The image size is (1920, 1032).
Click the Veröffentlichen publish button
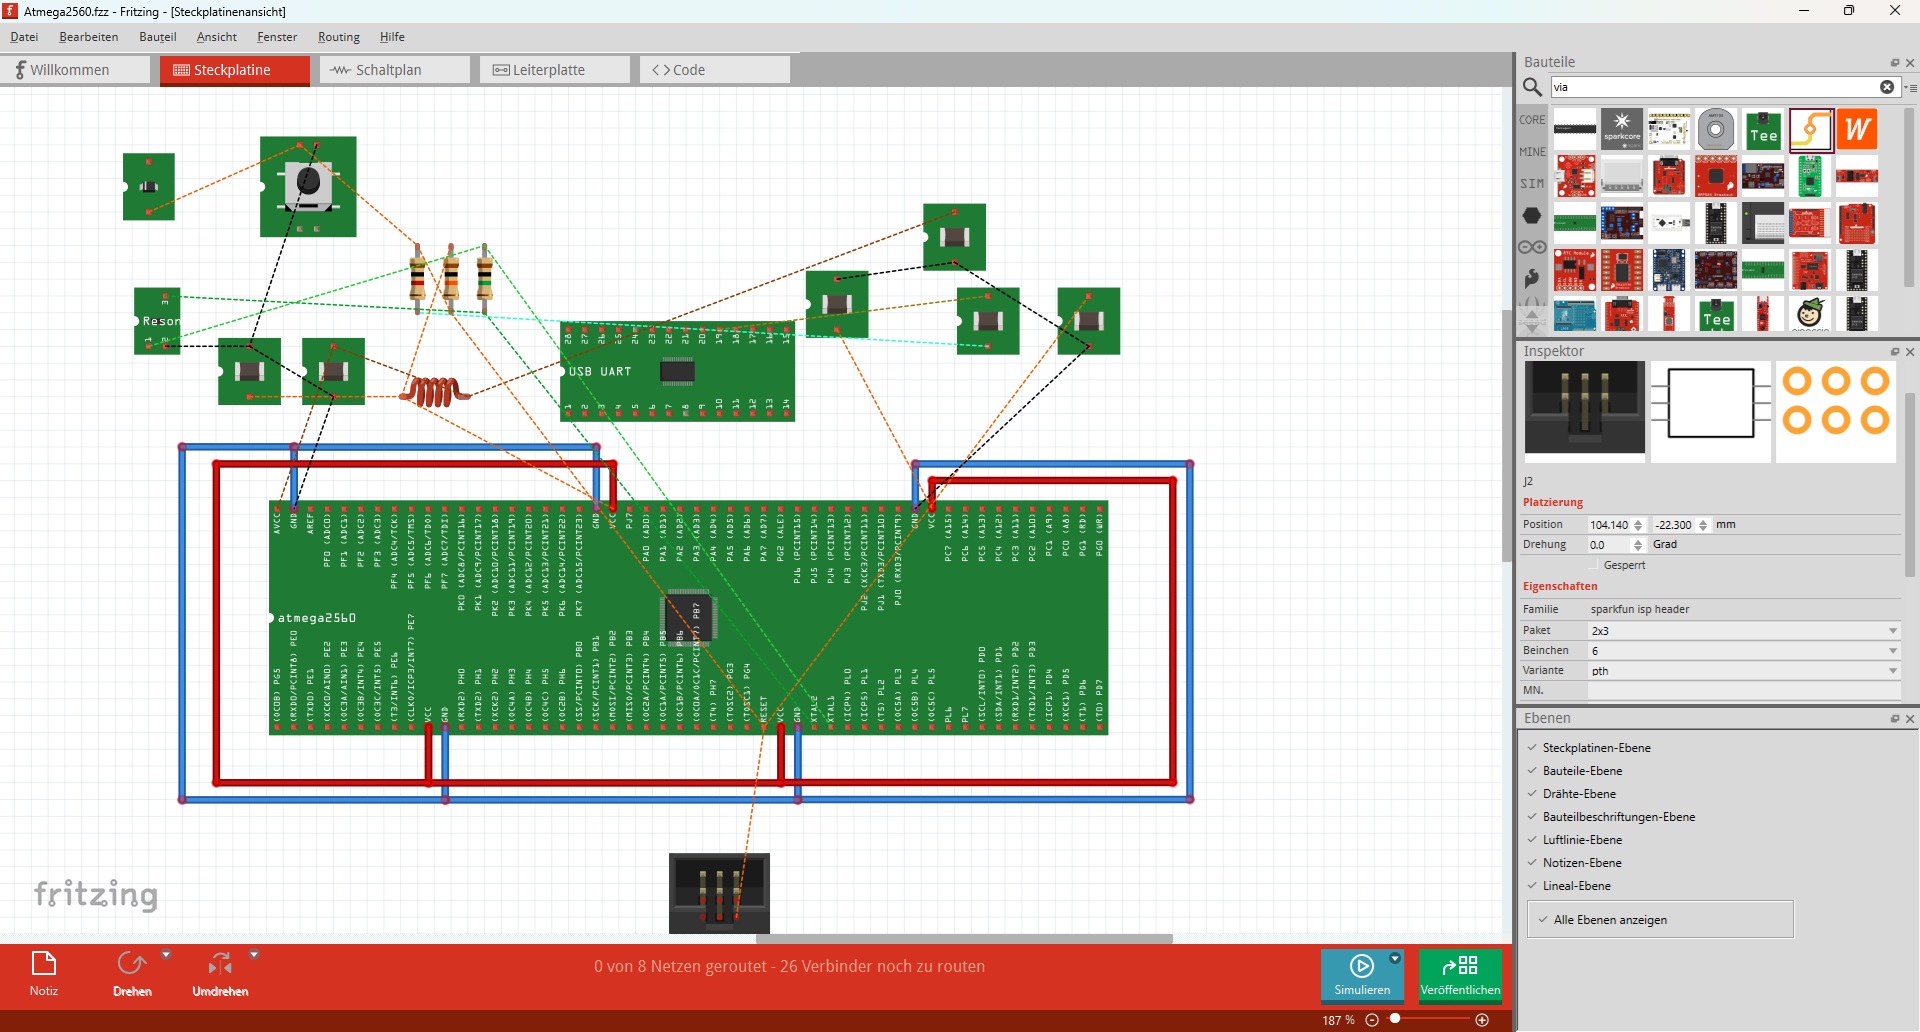[x=1460, y=975]
